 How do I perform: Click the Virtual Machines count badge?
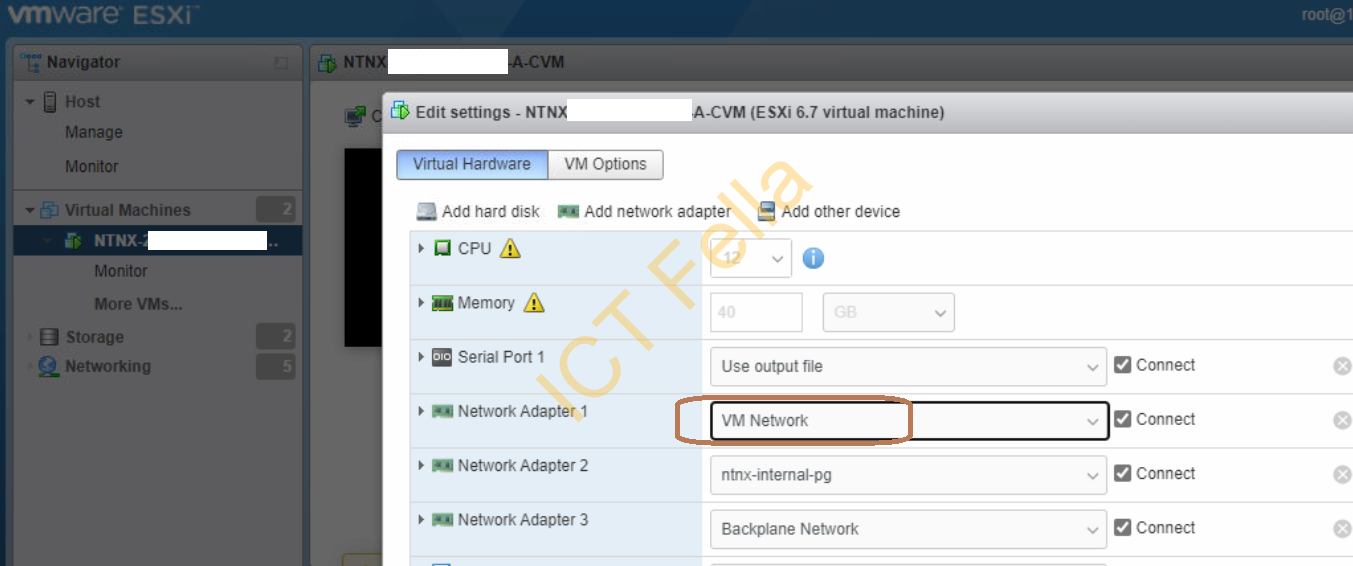click(275, 209)
